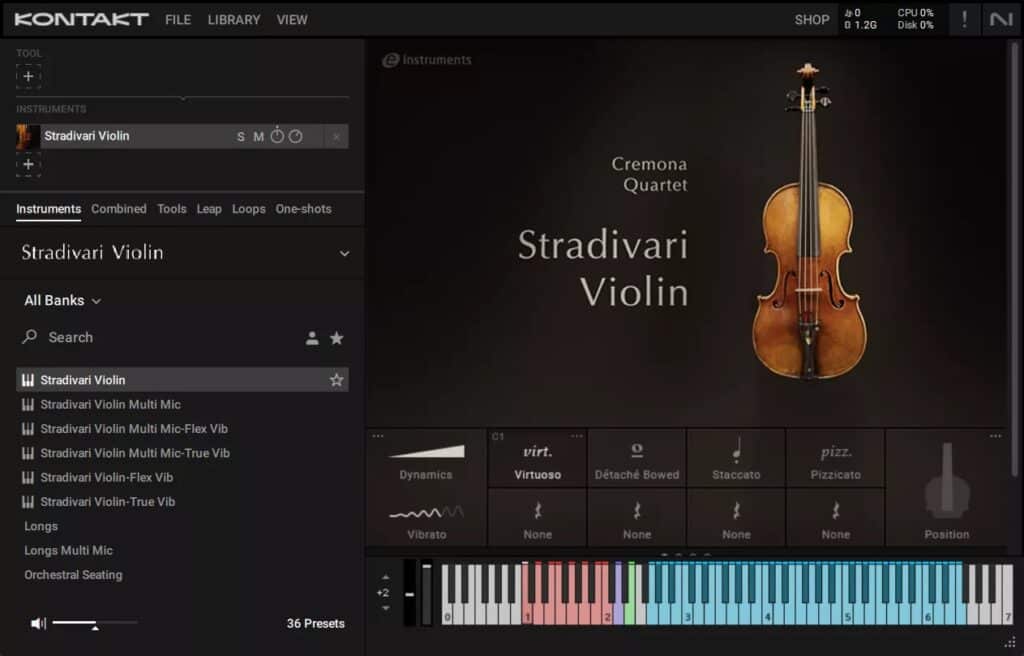This screenshot has height=656, width=1024.
Task: Select the Pizzicato articulation
Action: click(836, 457)
